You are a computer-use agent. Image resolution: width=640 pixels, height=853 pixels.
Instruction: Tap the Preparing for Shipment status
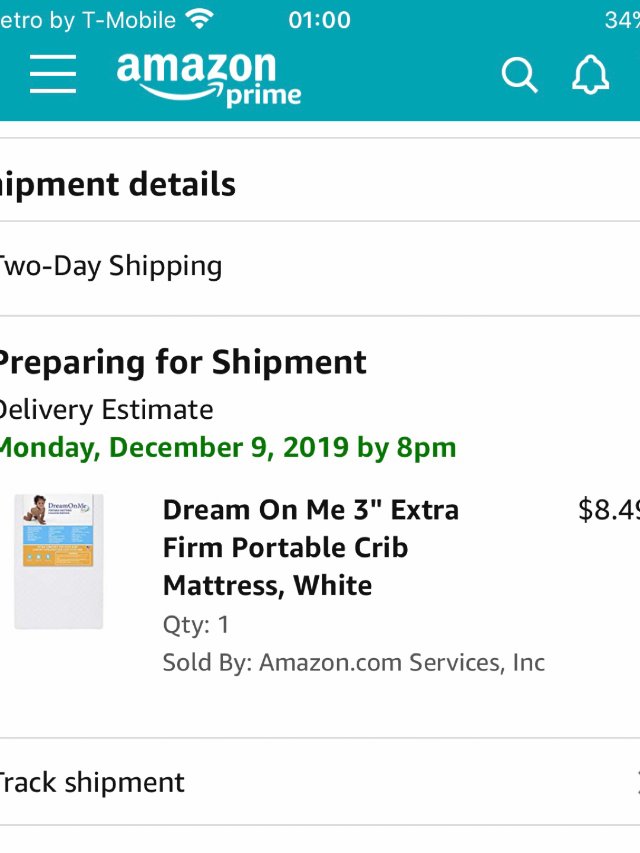pyautogui.click(x=182, y=362)
